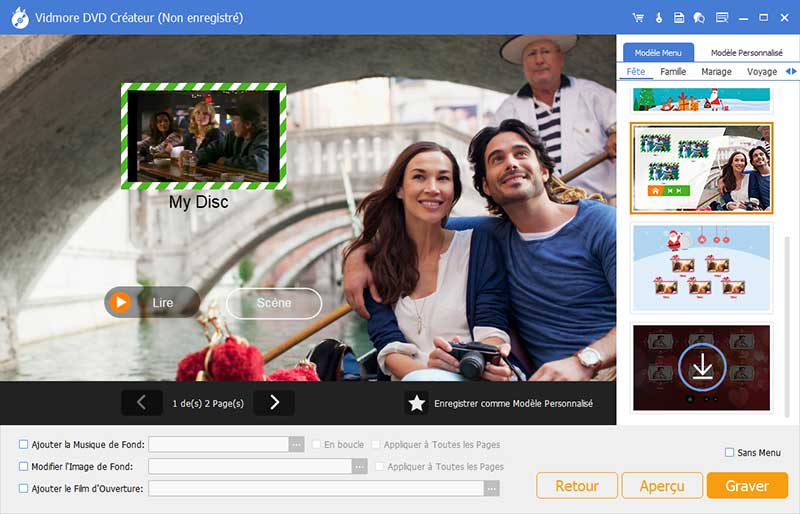Switch to Modèle Personnalisé tab
The image size is (800, 514).
tap(746, 52)
